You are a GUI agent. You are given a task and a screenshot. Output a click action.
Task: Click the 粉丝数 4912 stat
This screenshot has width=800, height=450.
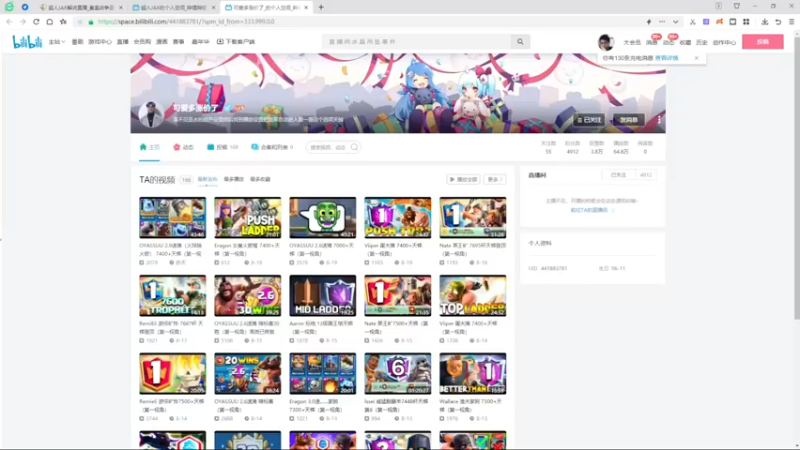pyautogui.click(x=572, y=147)
